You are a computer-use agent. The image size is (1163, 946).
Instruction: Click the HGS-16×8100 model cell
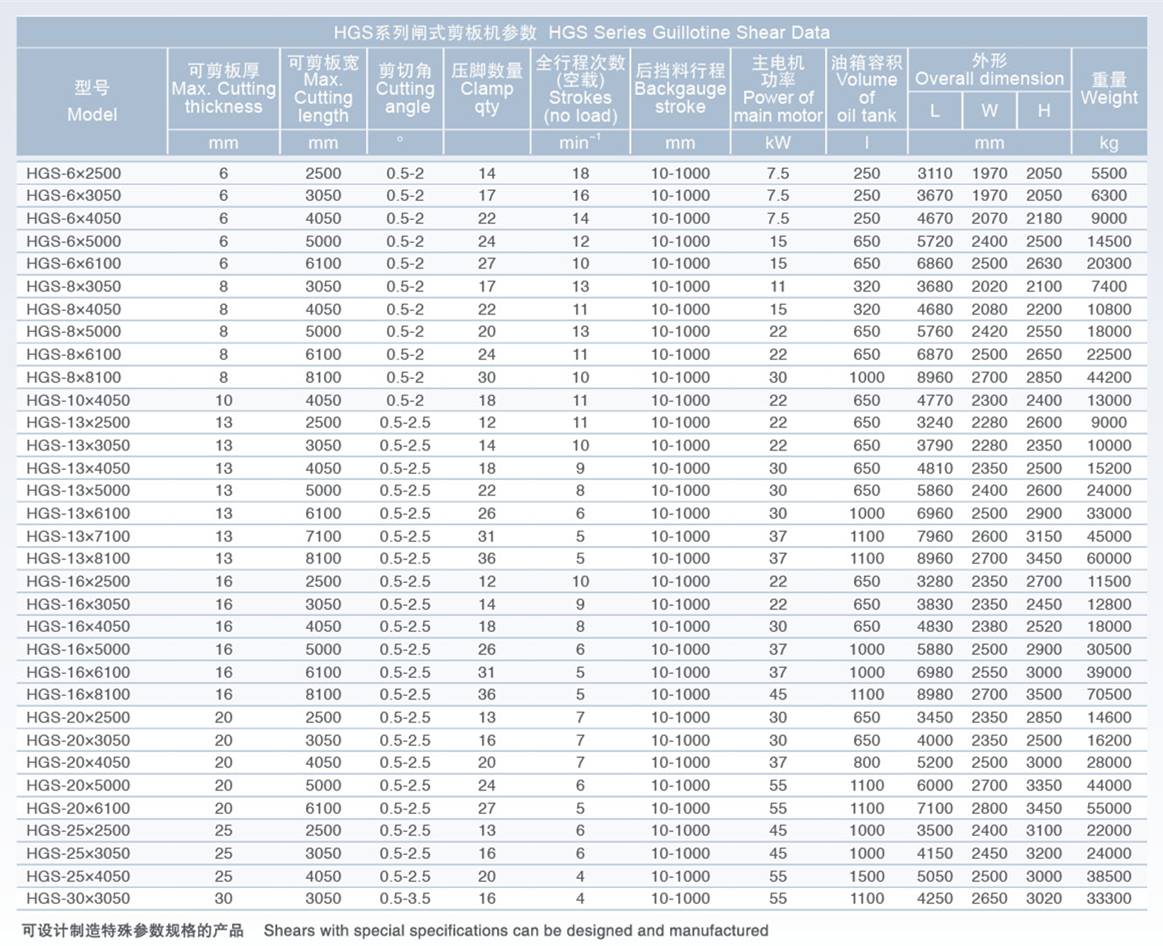point(78,694)
